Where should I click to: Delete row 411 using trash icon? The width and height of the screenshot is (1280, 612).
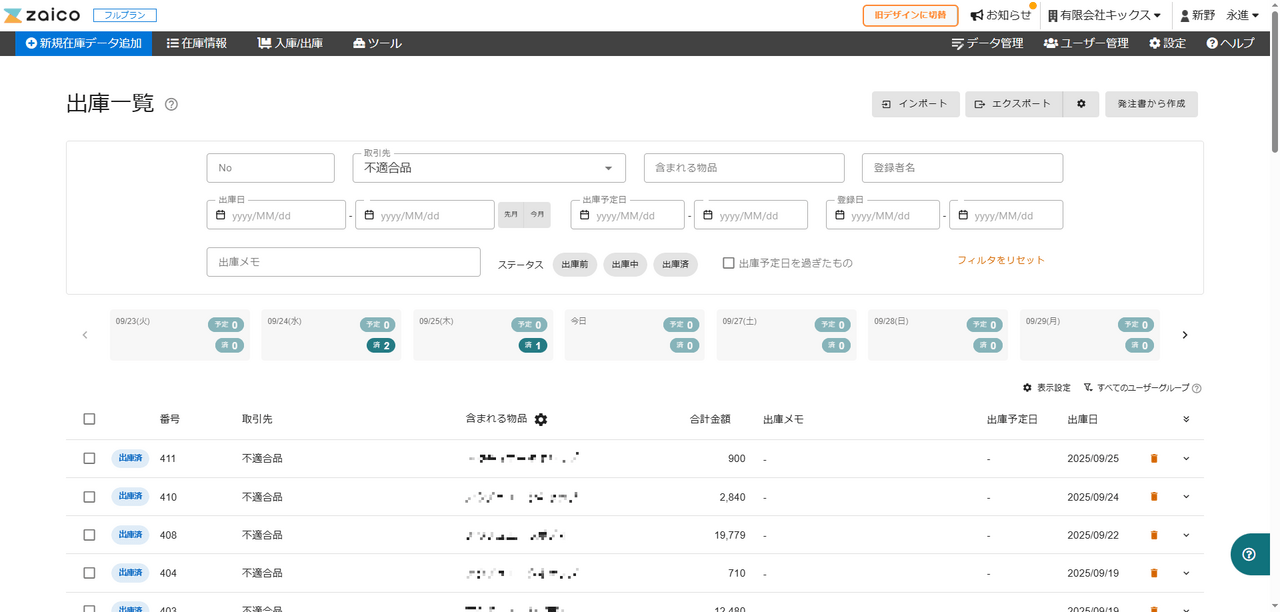click(1153, 458)
